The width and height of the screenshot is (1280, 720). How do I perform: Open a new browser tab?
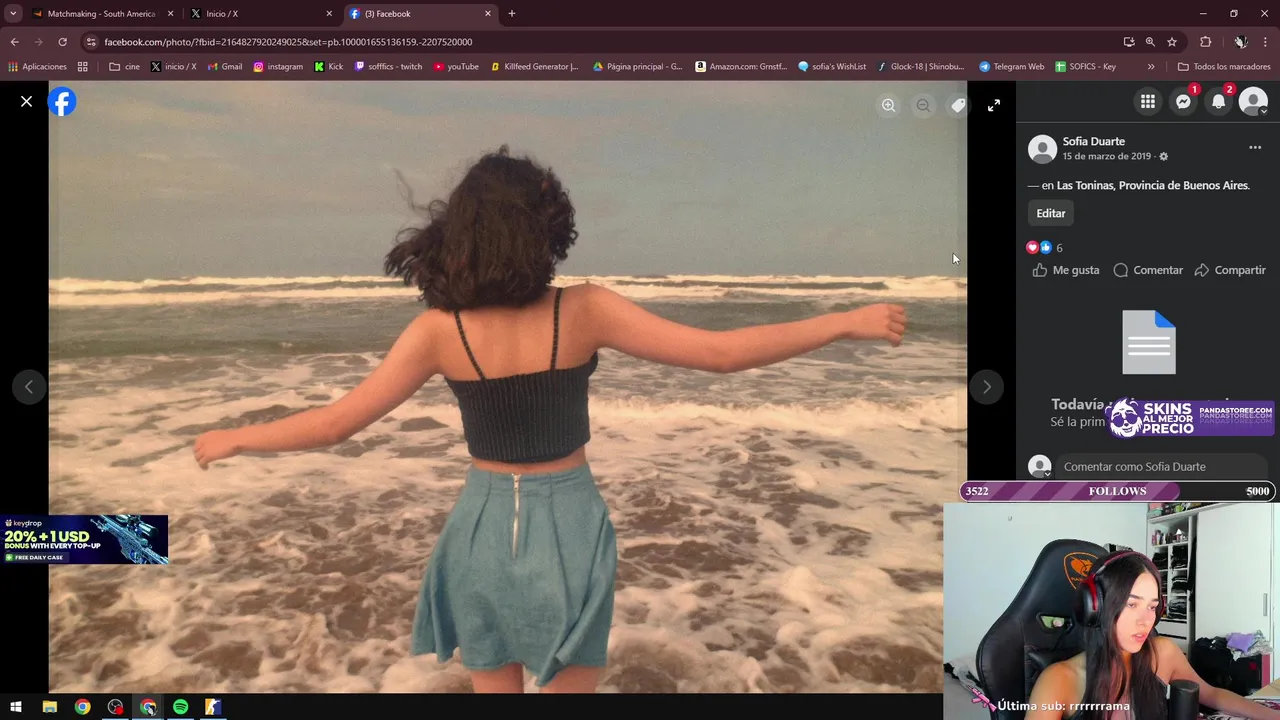coord(512,14)
